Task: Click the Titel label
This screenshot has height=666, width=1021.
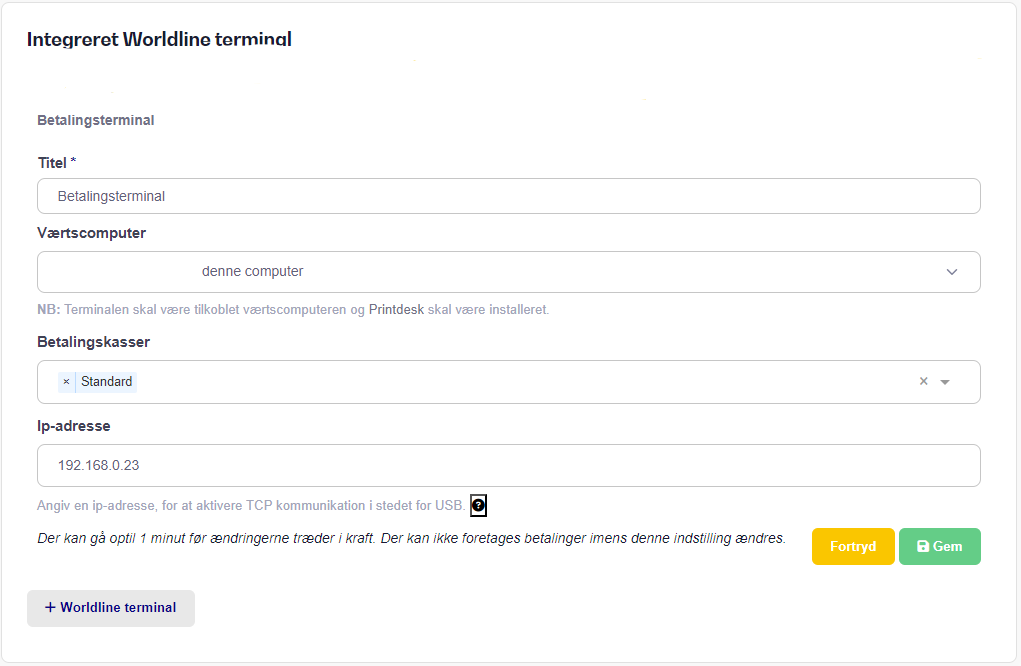Action: pyautogui.click(x=57, y=163)
